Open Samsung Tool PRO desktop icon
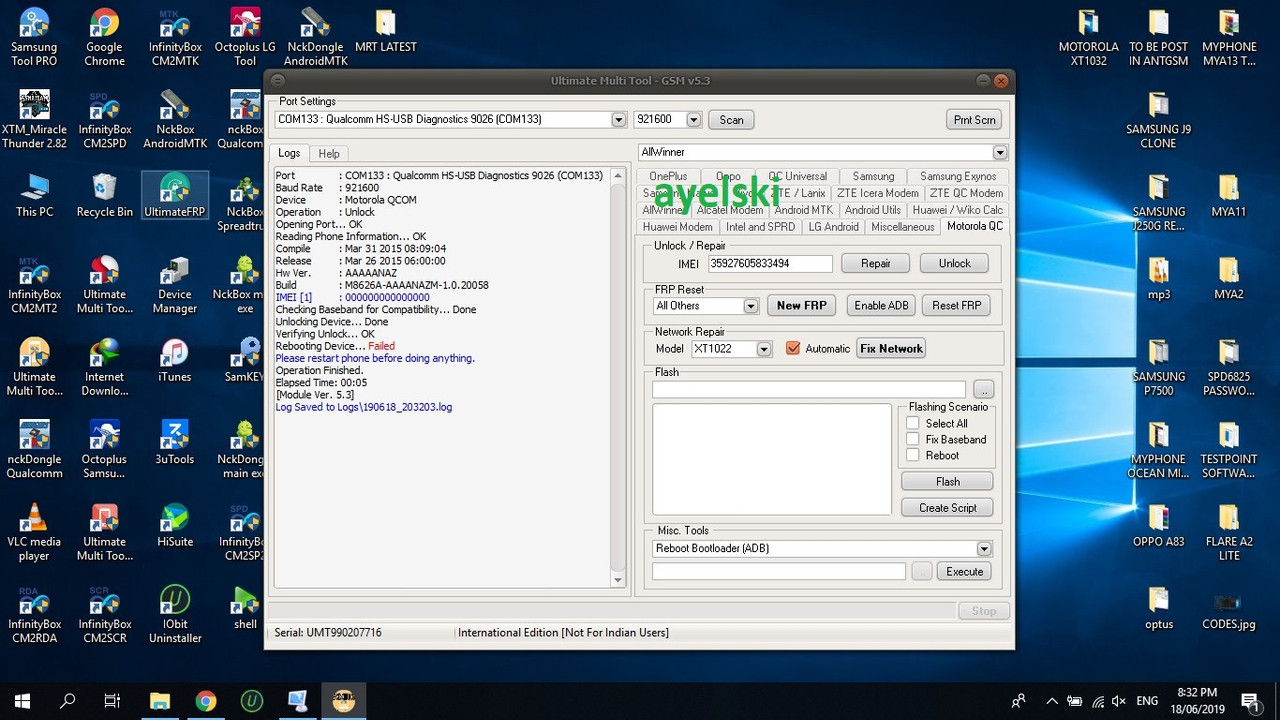1280x720 pixels. [34, 37]
